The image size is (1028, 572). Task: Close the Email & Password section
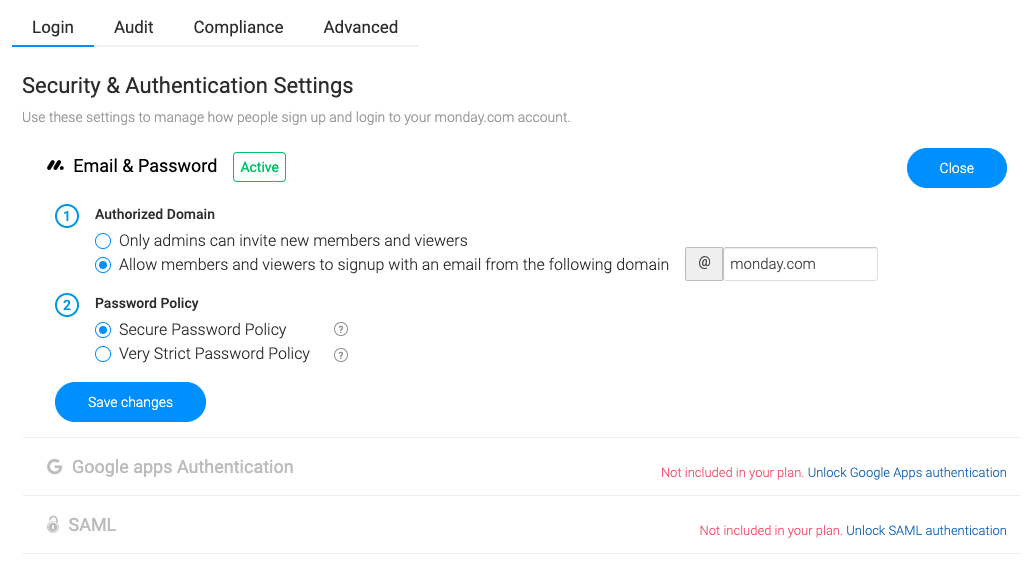coord(957,168)
